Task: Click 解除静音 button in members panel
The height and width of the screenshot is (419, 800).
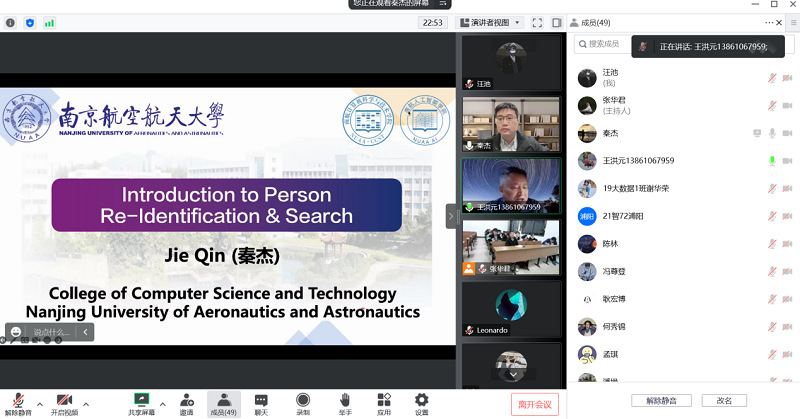Action: click(661, 401)
